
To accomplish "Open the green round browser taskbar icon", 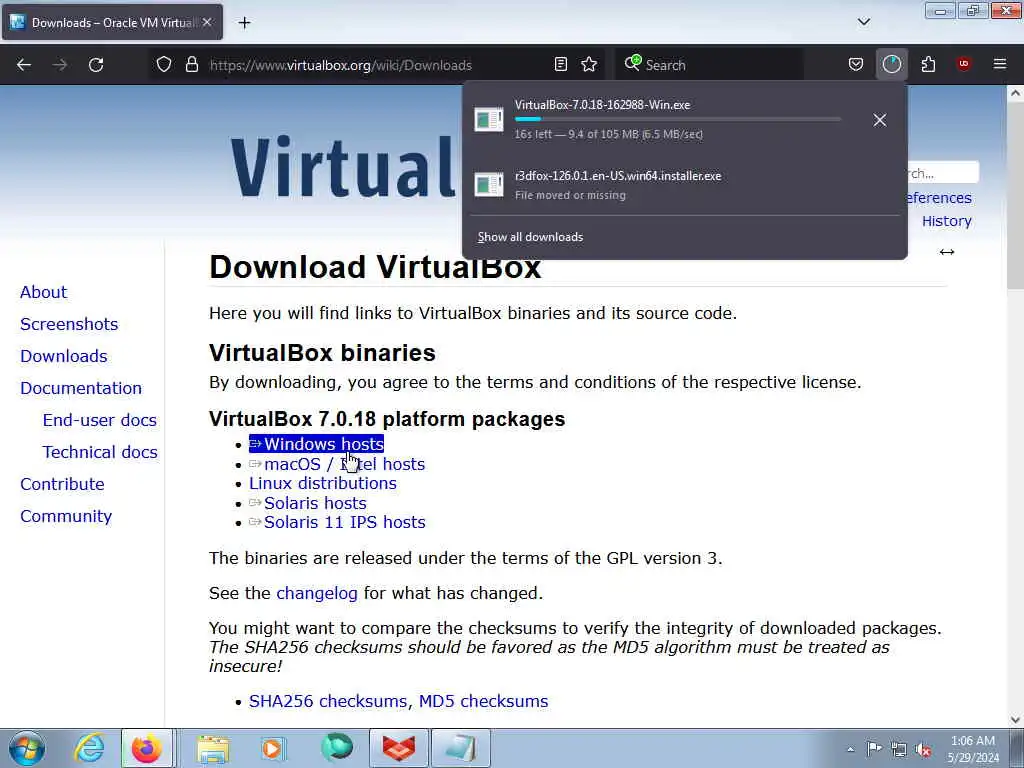I will click(x=337, y=748).
